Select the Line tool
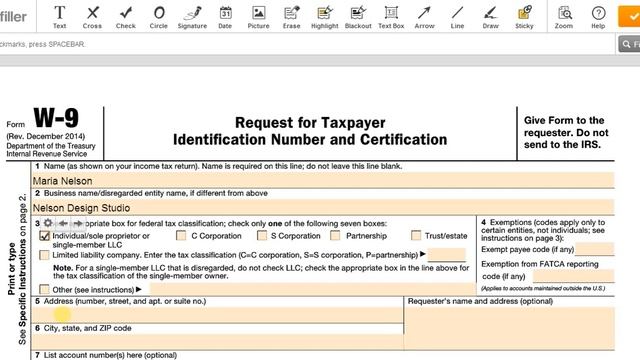This screenshot has height=360, width=640. pyautogui.click(x=458, y=17)
